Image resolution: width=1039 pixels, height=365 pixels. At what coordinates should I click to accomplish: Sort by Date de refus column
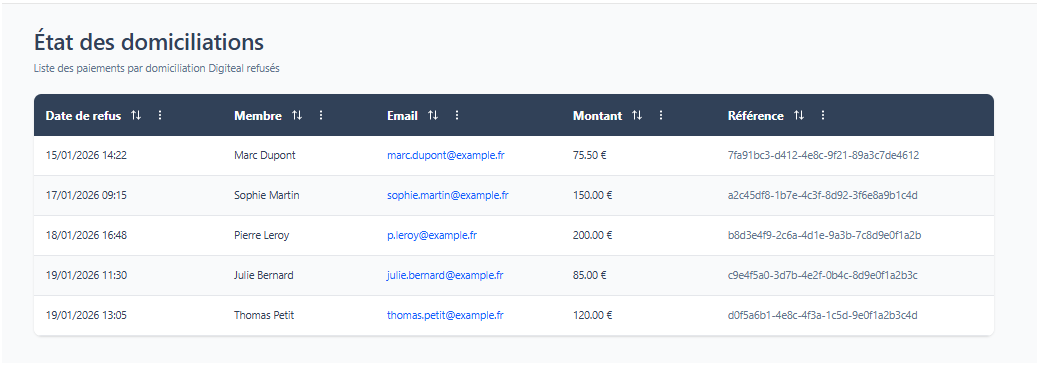pyautogui.click(x=136, y=115)
